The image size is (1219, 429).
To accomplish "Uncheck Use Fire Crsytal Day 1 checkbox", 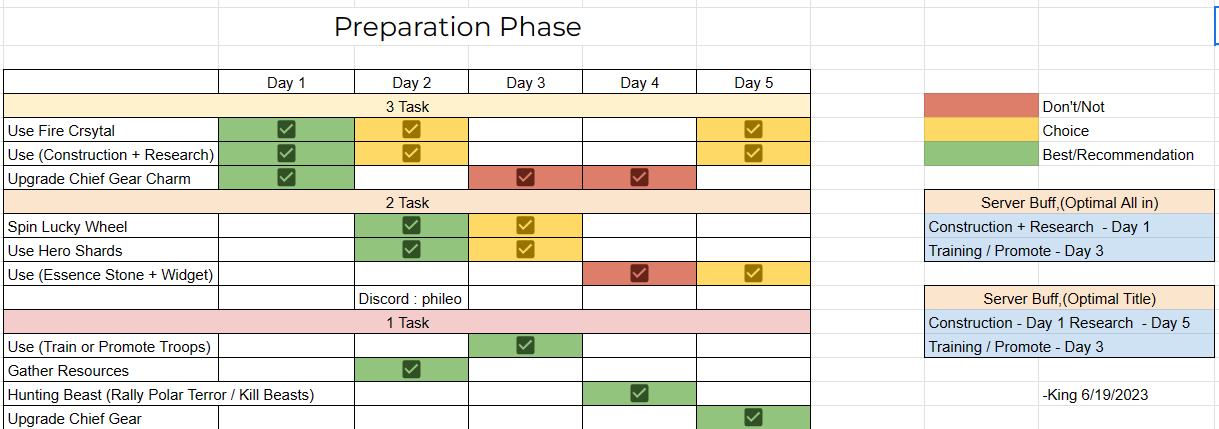I will [286, 129].
